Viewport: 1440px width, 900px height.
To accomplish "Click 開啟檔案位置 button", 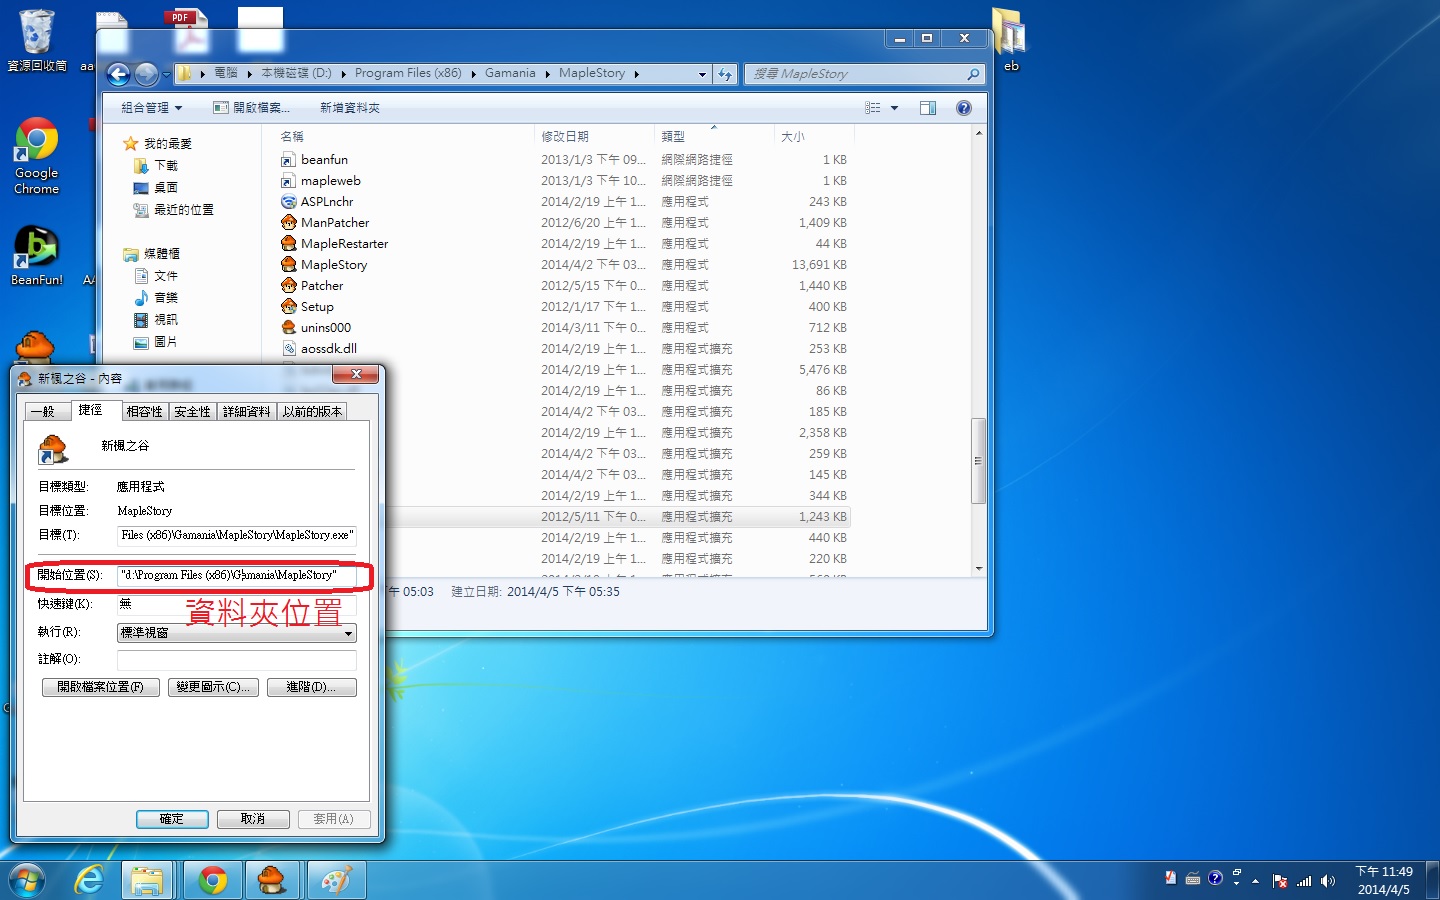I will point(100,687).
